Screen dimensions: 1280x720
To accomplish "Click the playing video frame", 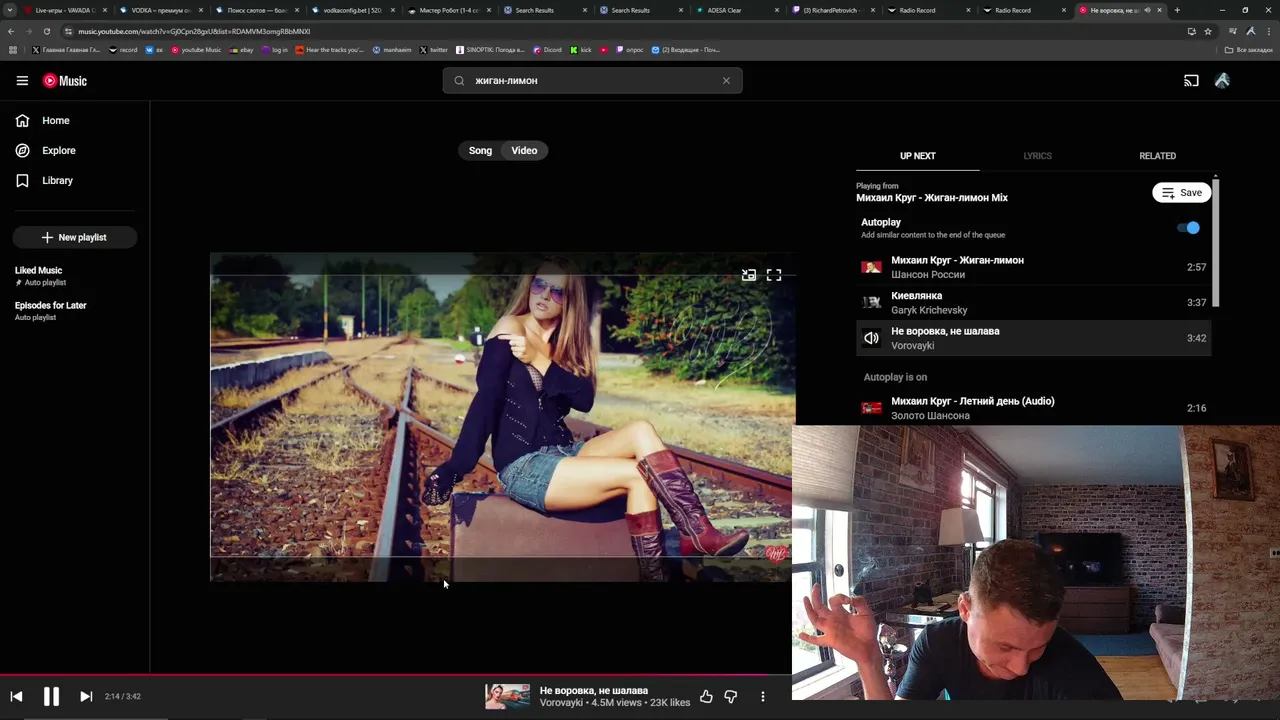I will tap(502, 417).
